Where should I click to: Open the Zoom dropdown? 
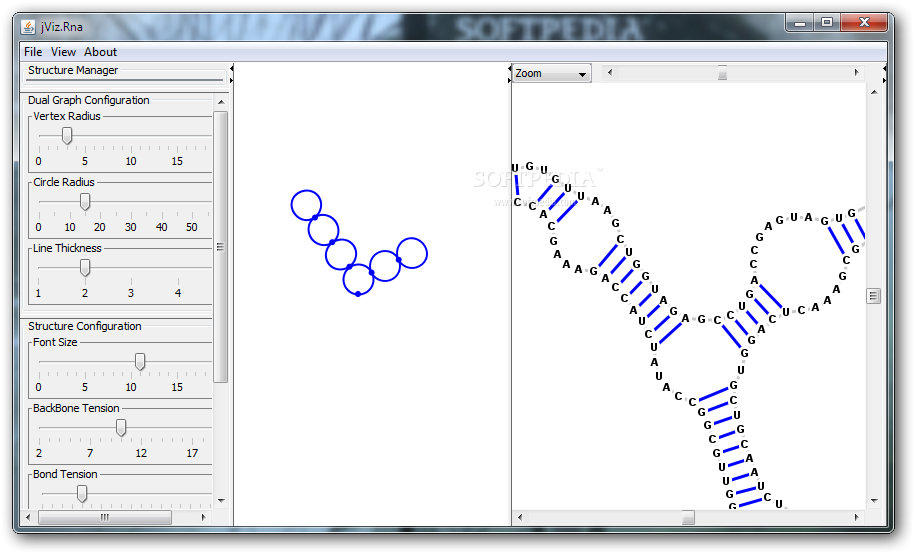551,74
